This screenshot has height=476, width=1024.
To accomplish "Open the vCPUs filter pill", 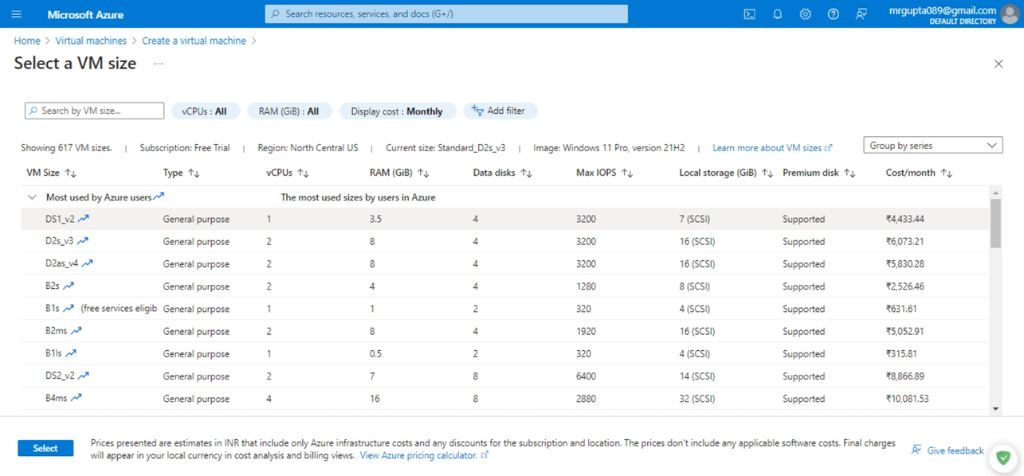I will (x=205, y=112).
